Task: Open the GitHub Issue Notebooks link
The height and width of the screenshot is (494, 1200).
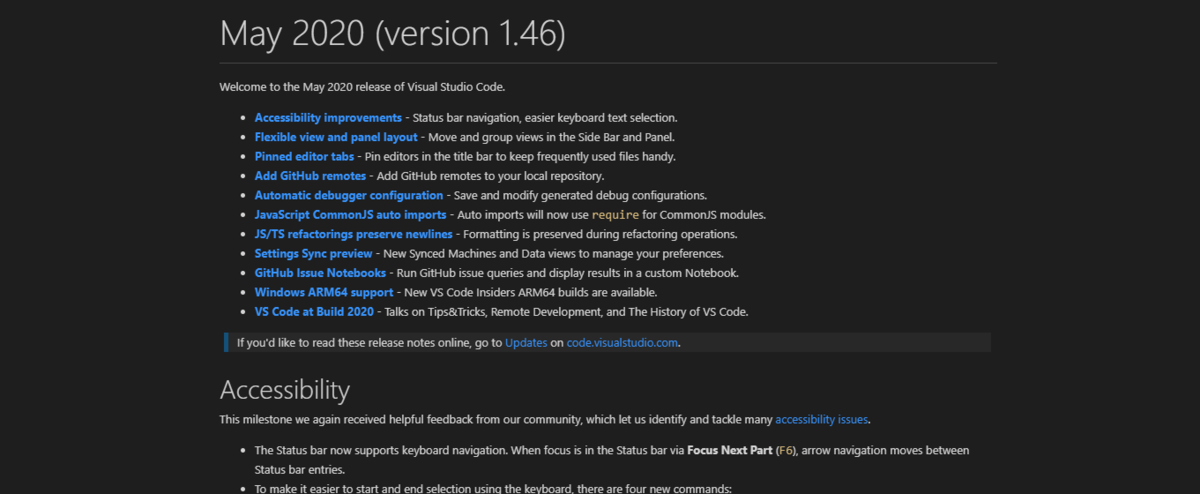Action: [320, 273]
